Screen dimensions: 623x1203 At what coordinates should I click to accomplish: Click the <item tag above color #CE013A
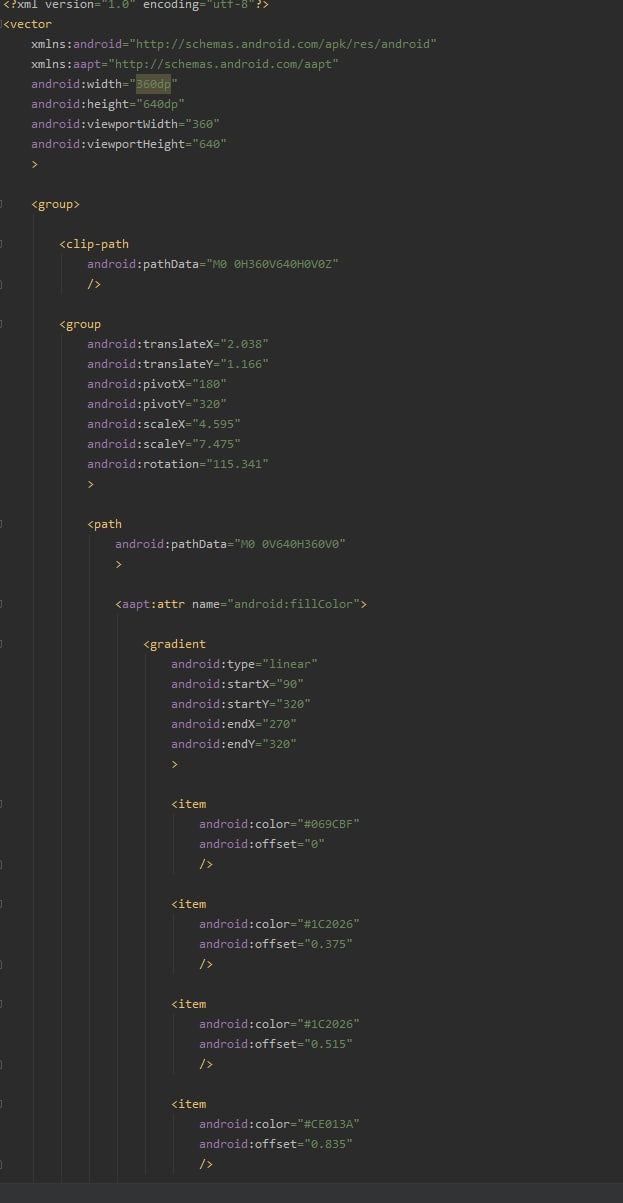pyautogui.click(x=189, y=1104)
